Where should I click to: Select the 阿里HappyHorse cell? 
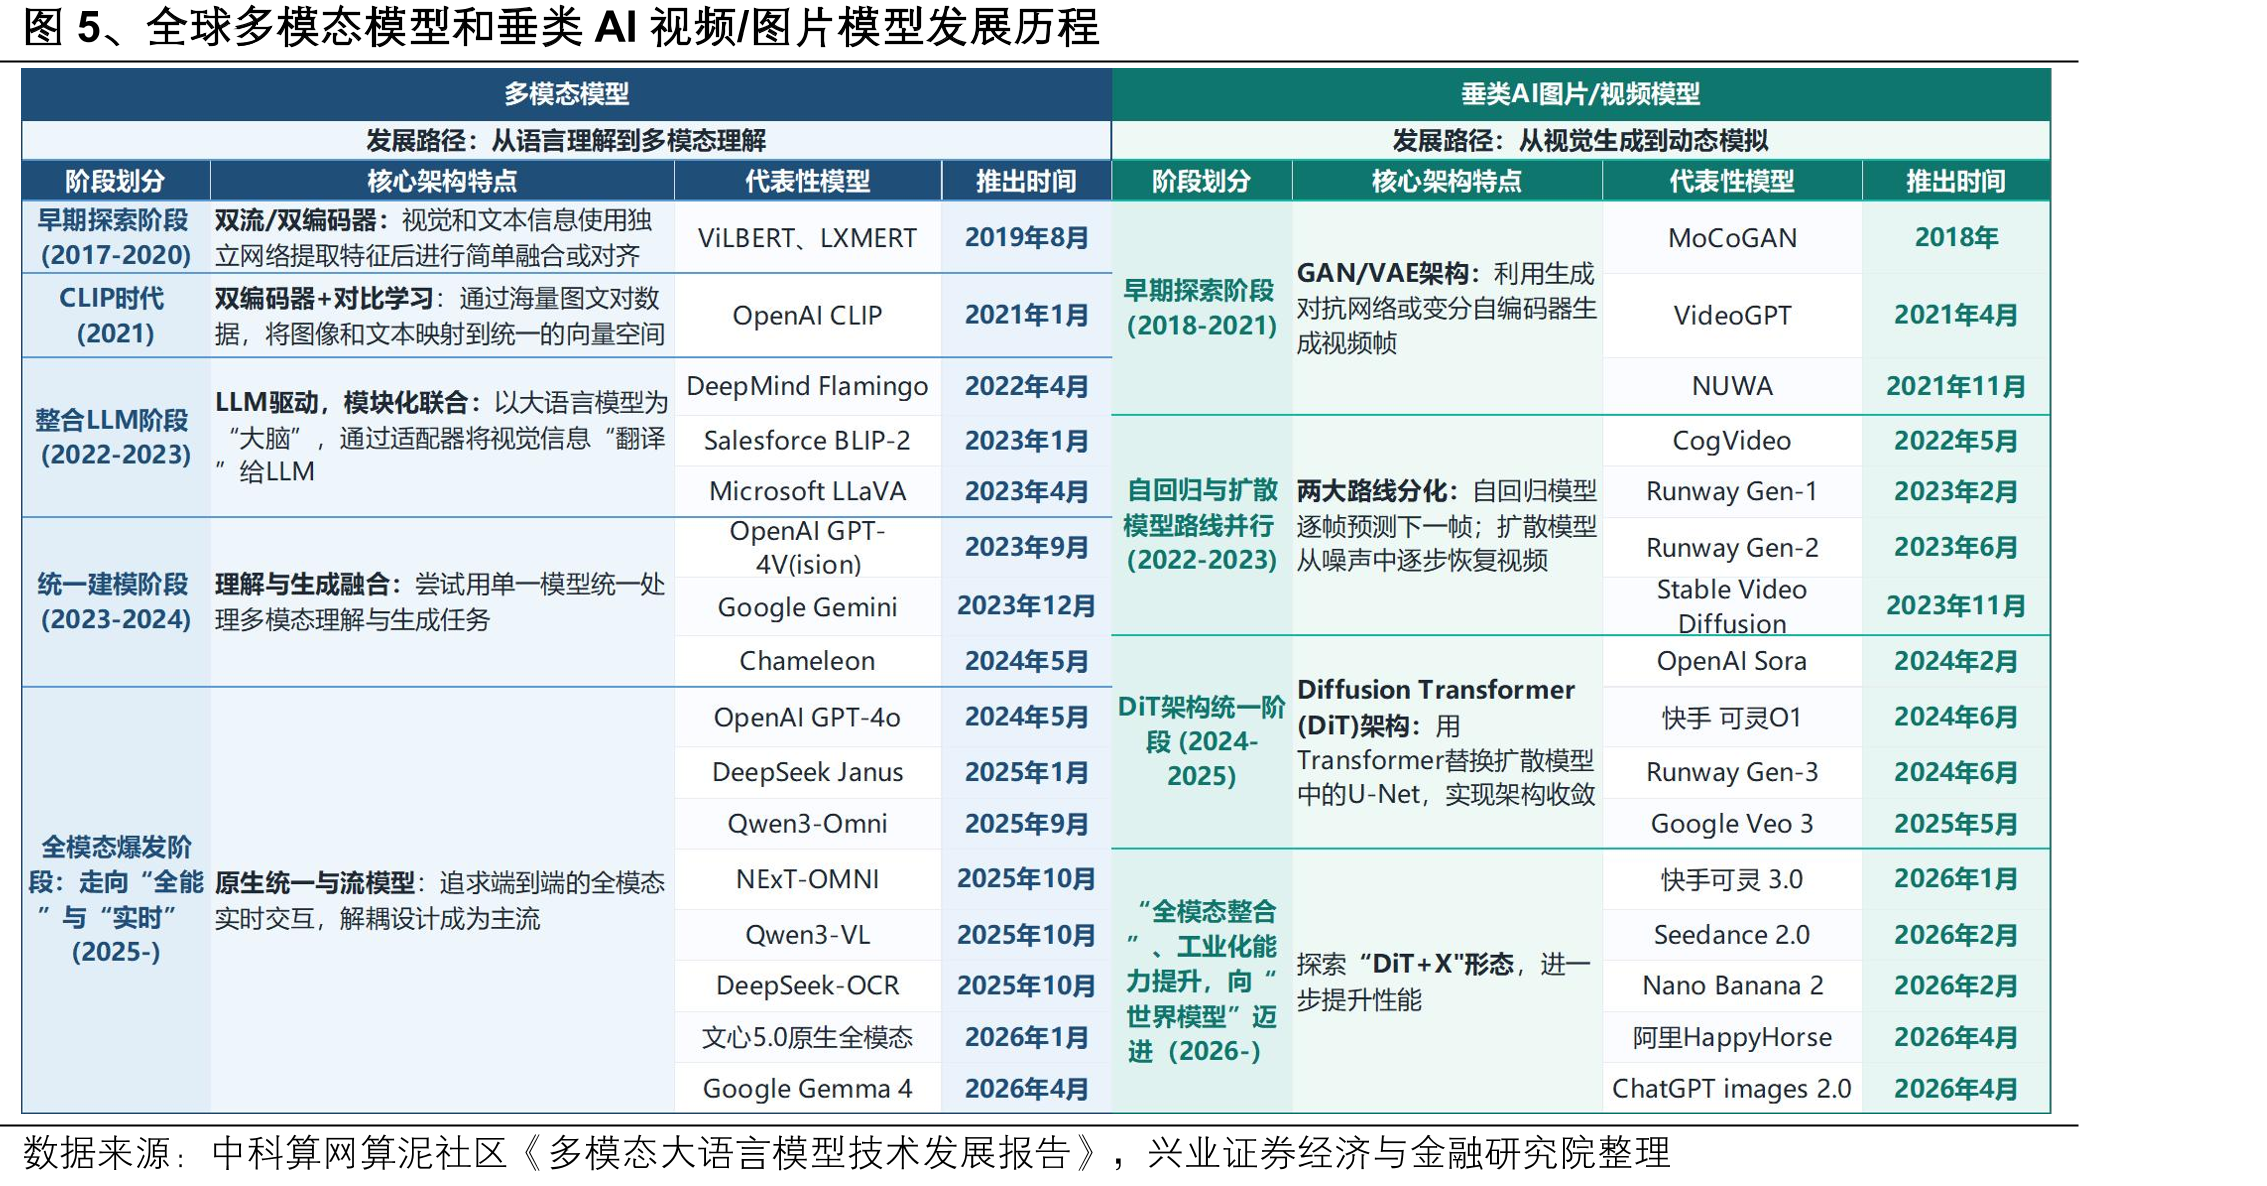point(1732,1038)
